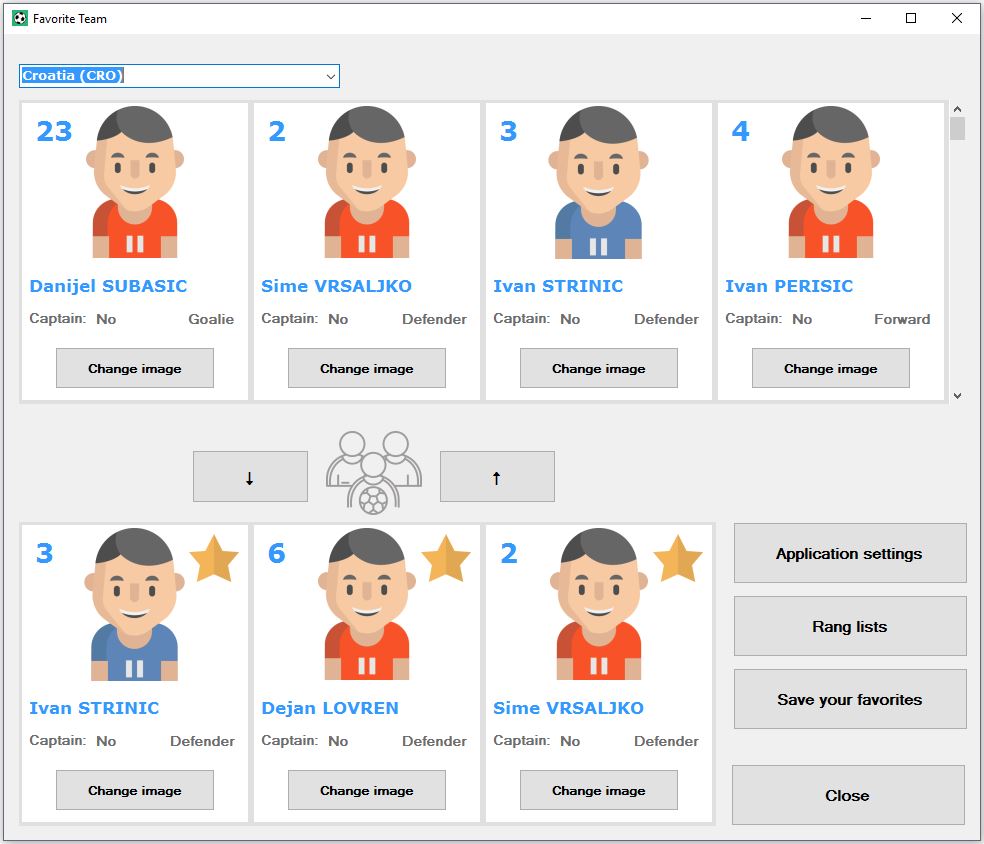Click the gold star on favorite Ivan STRINIC
984x844 pixels.
[x=214, y=558]
